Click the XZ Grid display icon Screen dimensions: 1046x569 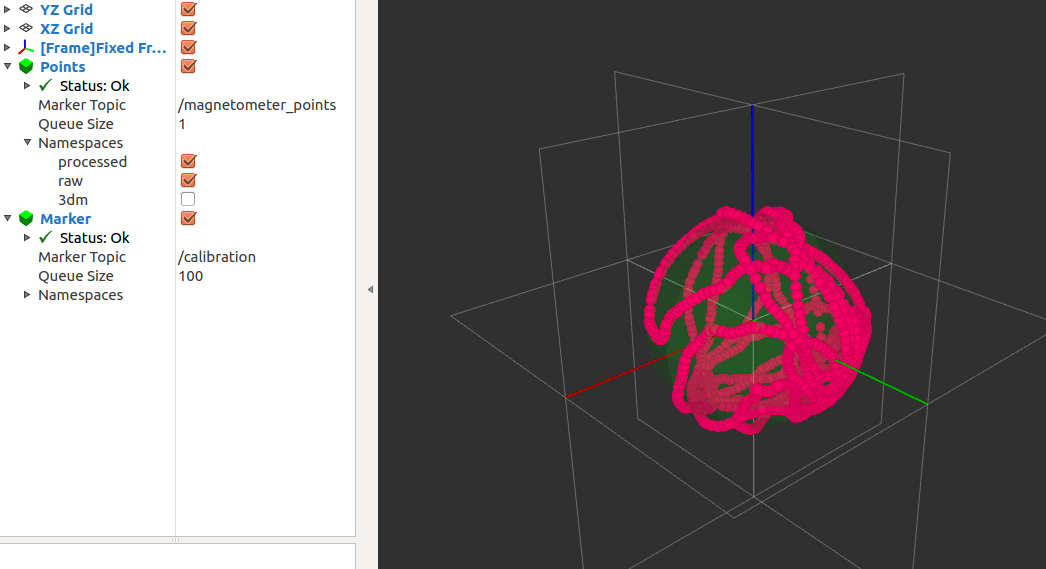pyautogui.click(x=26, y=29)
